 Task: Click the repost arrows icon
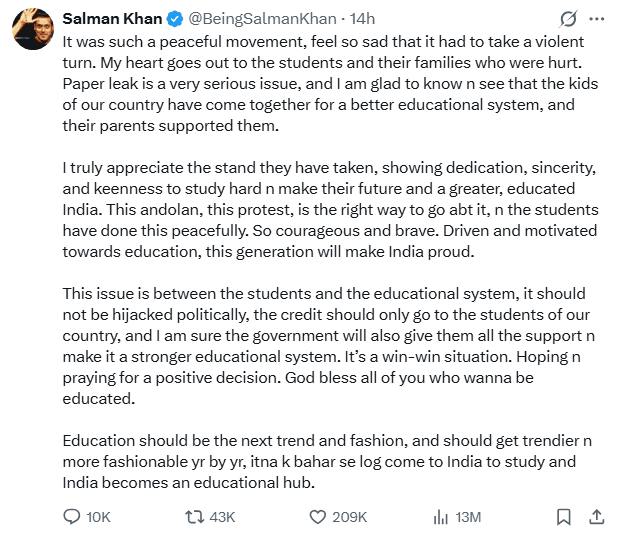pos(195,517)
